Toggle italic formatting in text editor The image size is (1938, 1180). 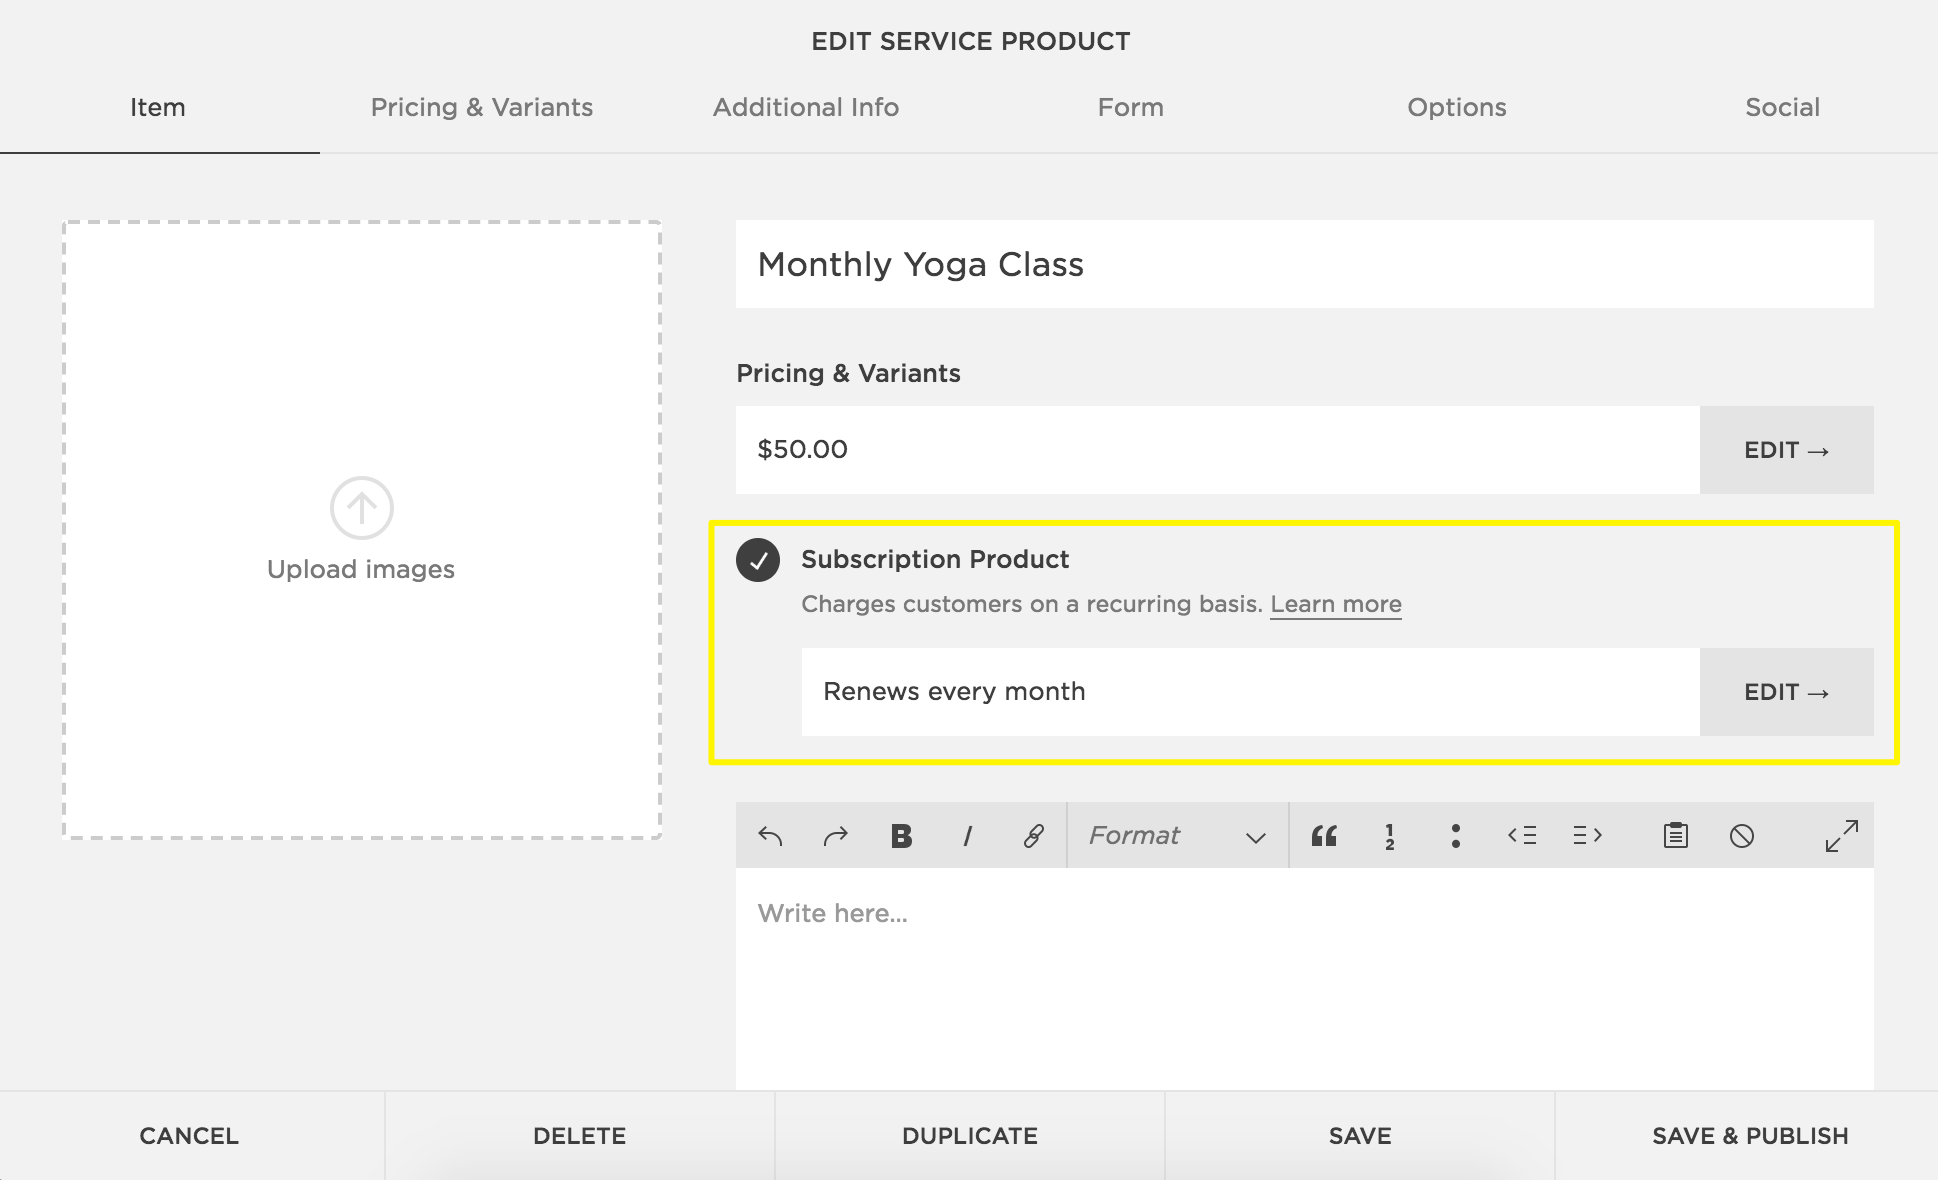point(967,836)
